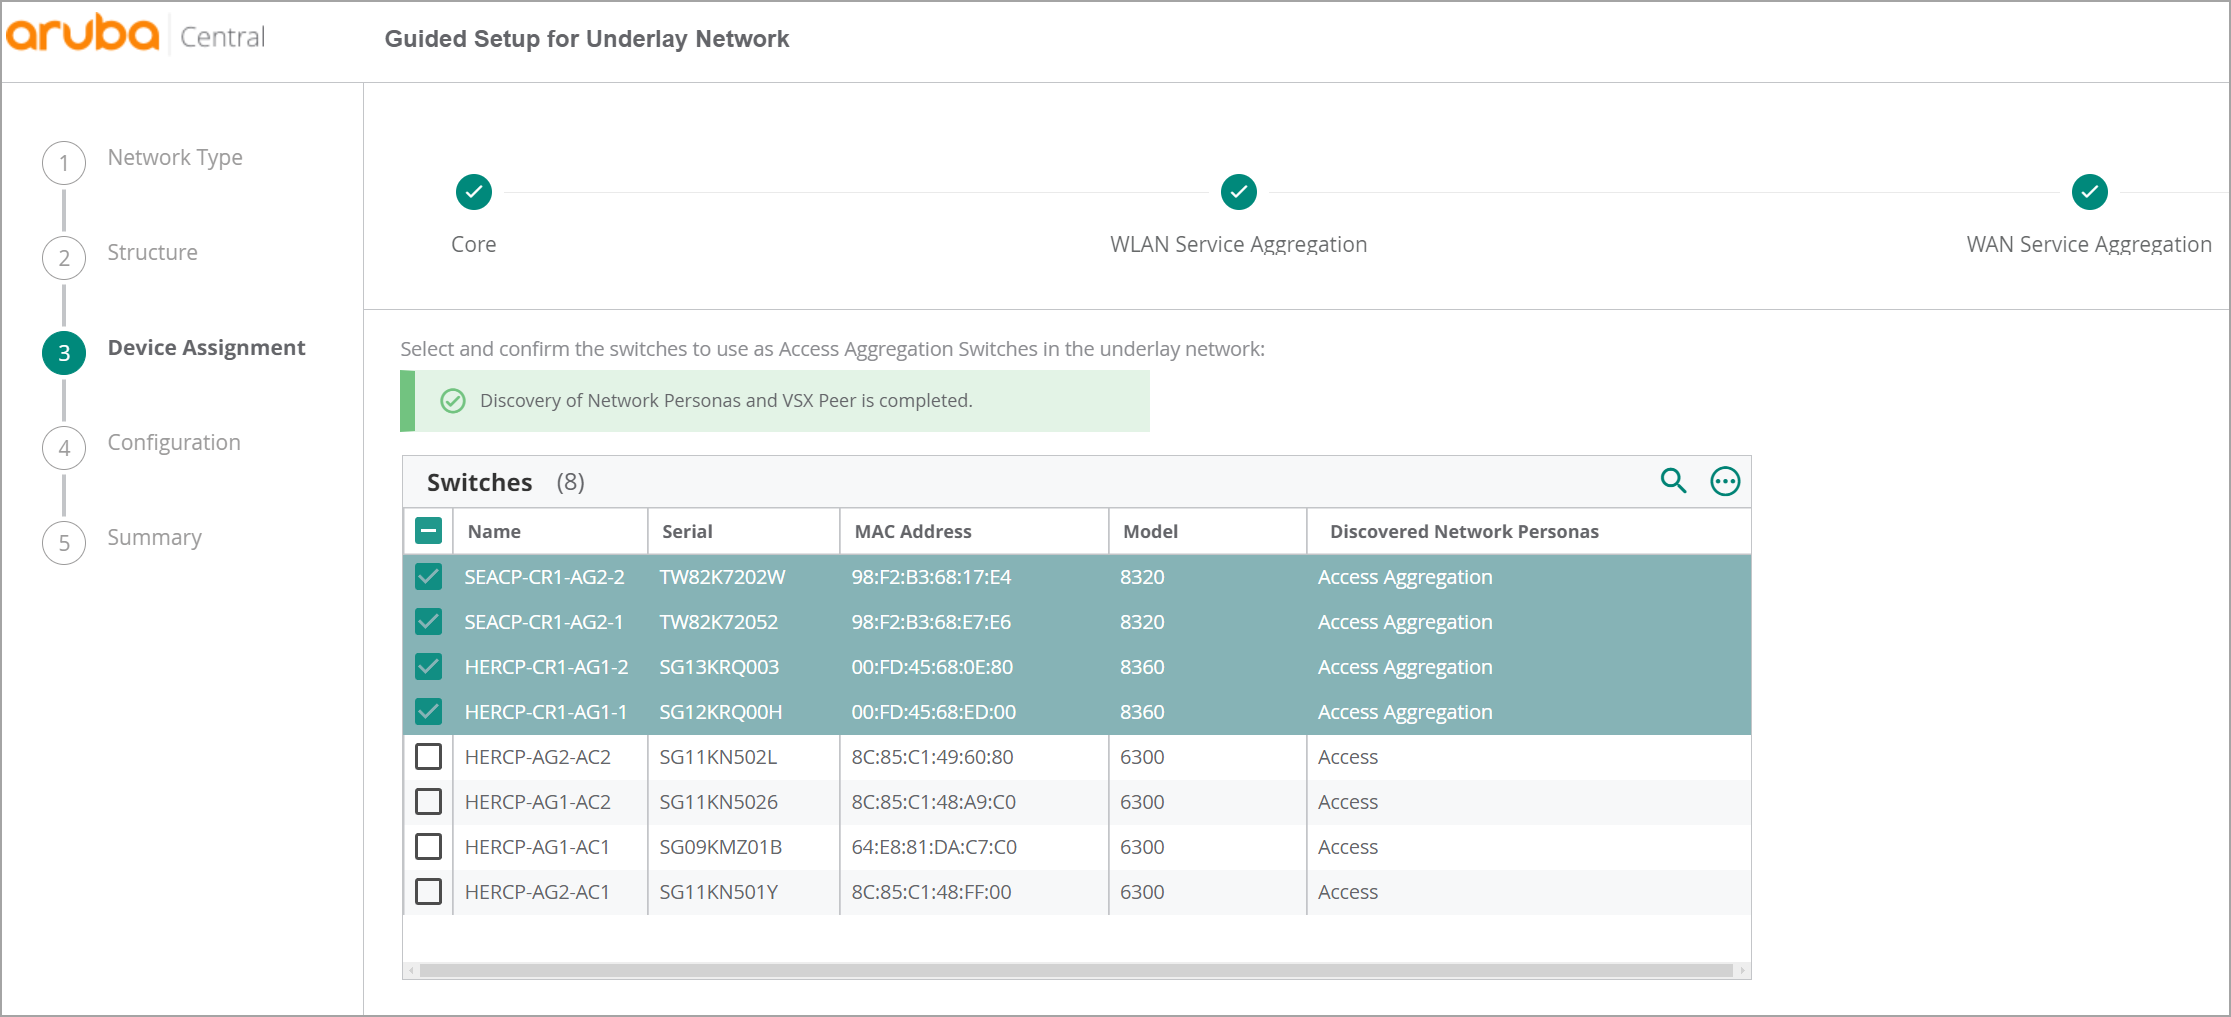Image resolution: width=2231 pixels, height=1017 pixels.
Task: Click MAC address 64:E8:81:DA:C7:C0
Action: pyautogui.click(x=934, y=847)
